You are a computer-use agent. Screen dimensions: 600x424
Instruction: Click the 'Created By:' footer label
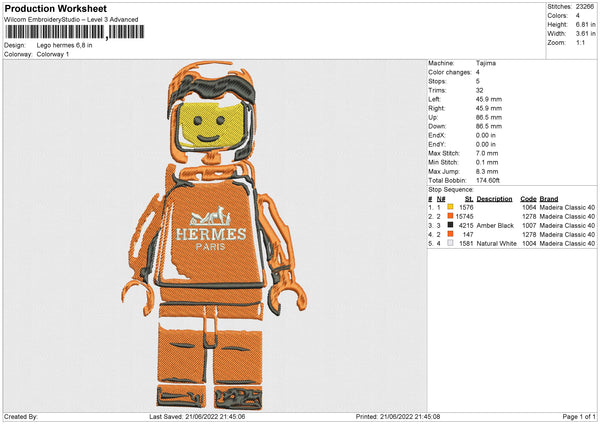[21, 416]
